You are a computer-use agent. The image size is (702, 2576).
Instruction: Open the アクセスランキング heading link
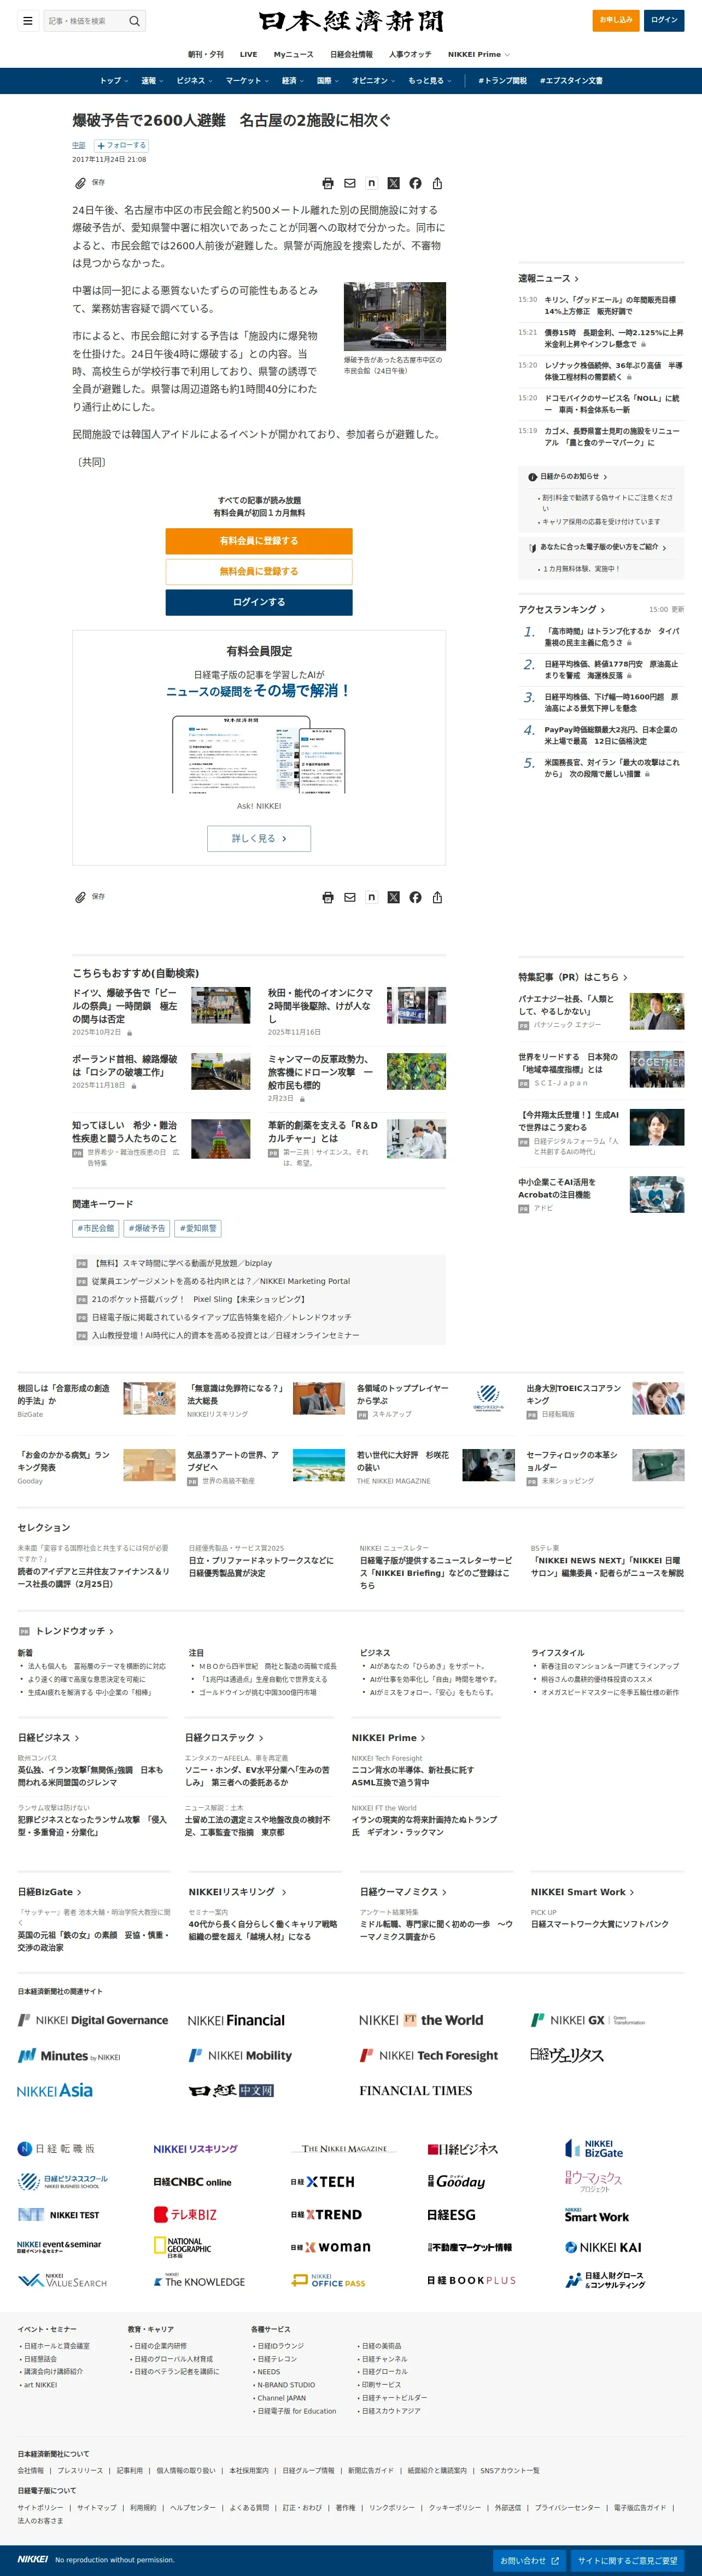(x=561, y=609)
